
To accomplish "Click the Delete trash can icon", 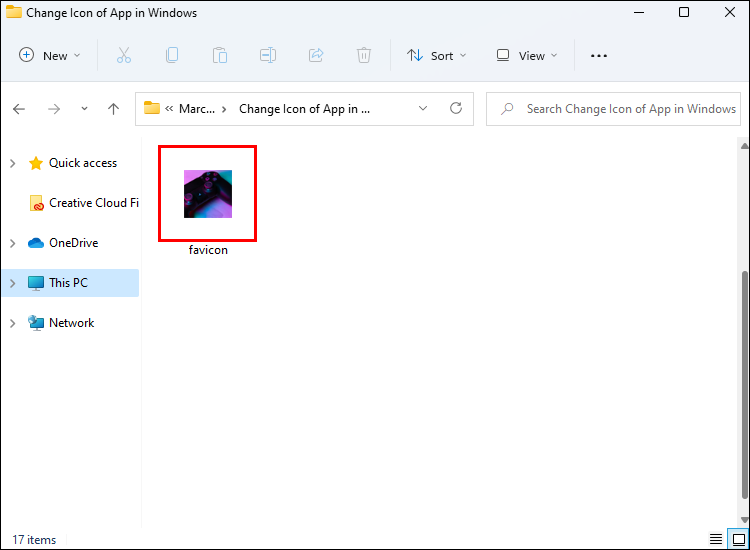I will [364, 55].
